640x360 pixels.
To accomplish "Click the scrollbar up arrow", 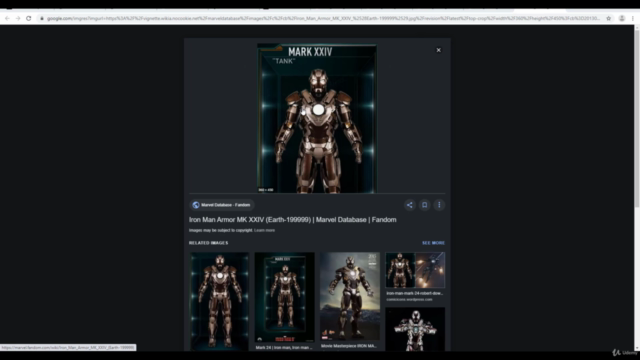I will [x=637, y=27].
